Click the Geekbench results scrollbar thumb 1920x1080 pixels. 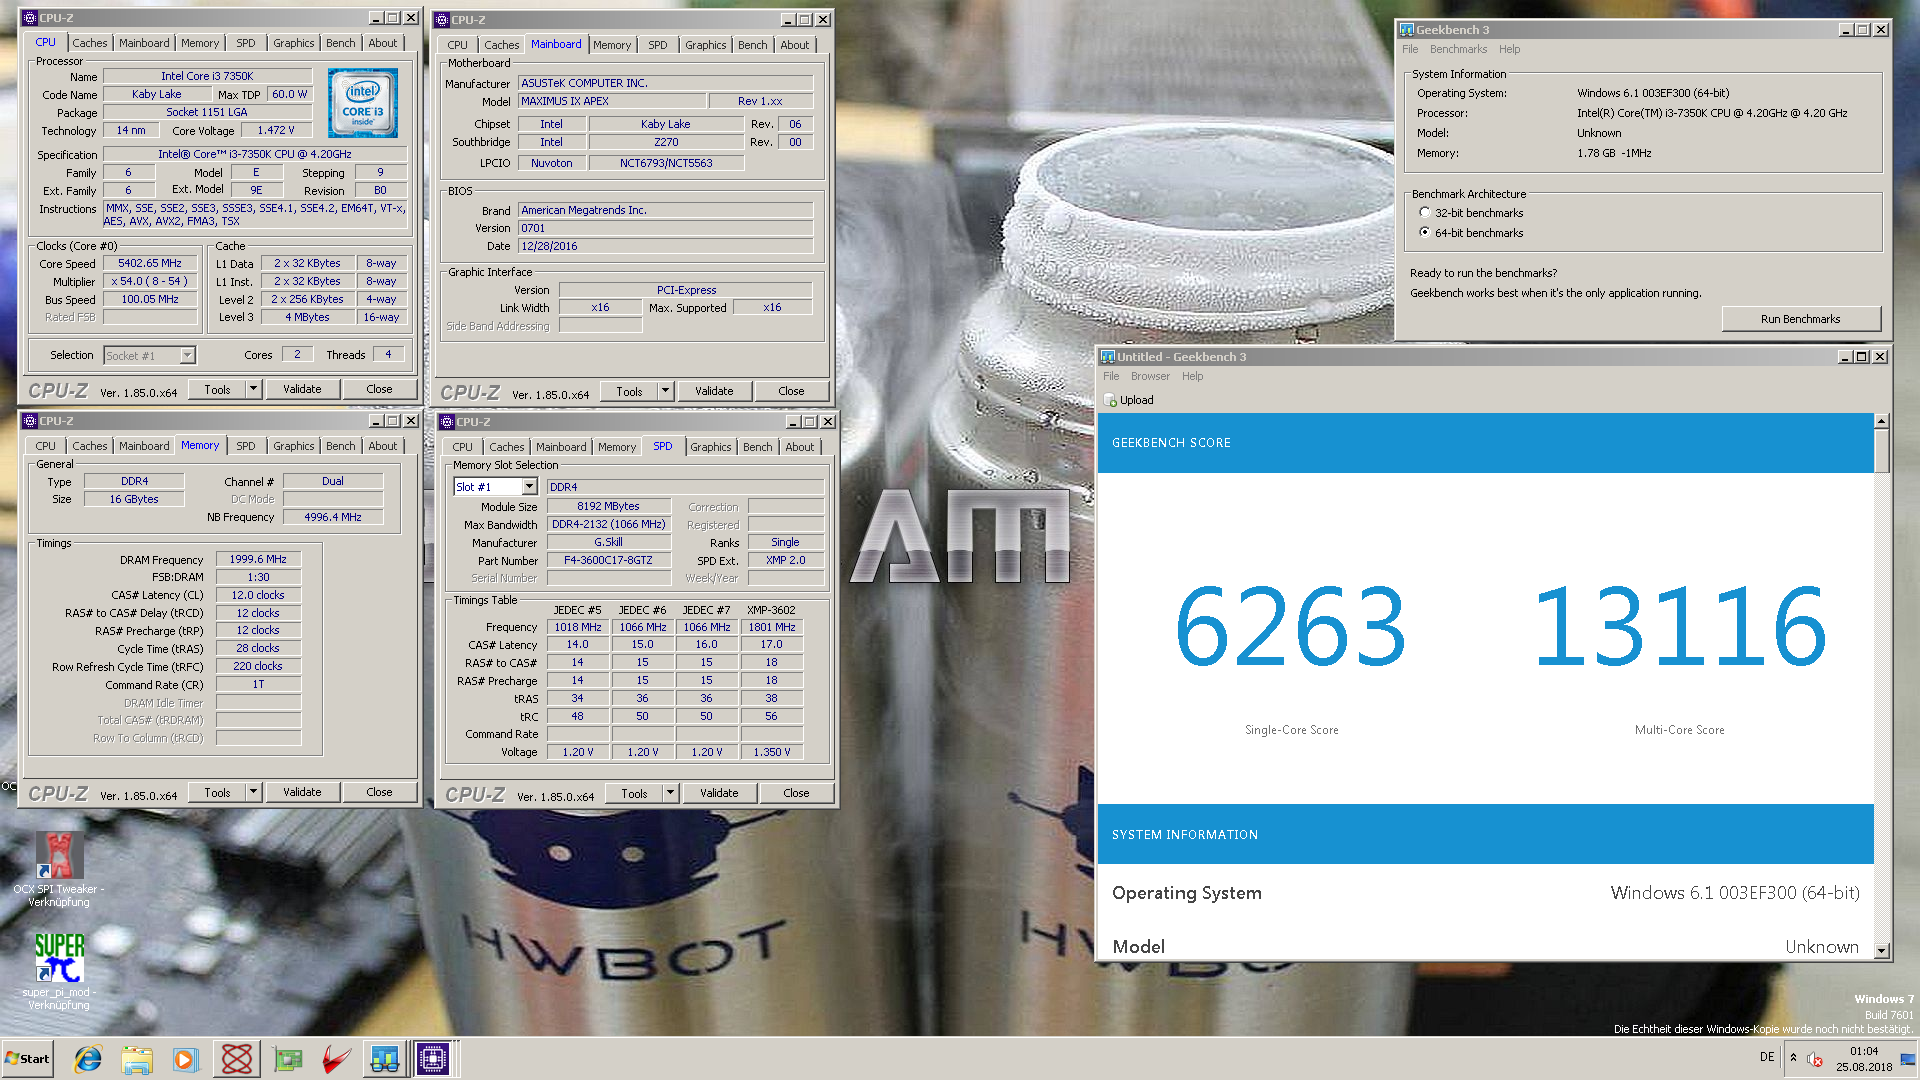[x=1881, y=451]
